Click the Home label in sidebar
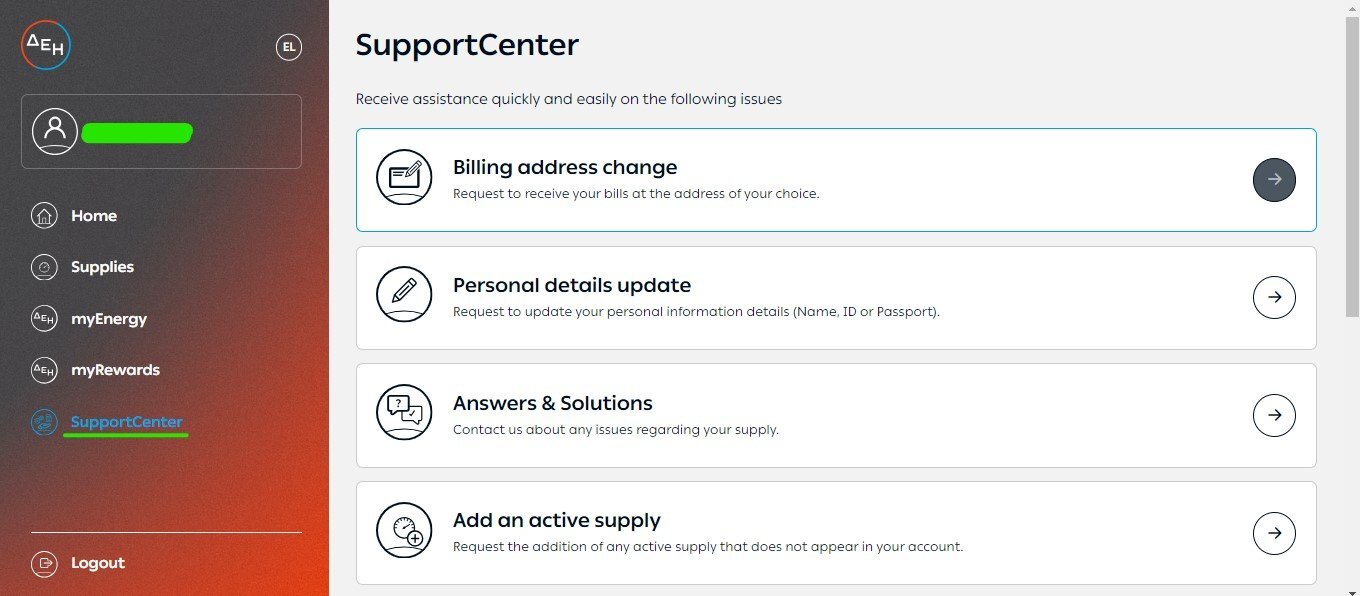 (94, 216)
